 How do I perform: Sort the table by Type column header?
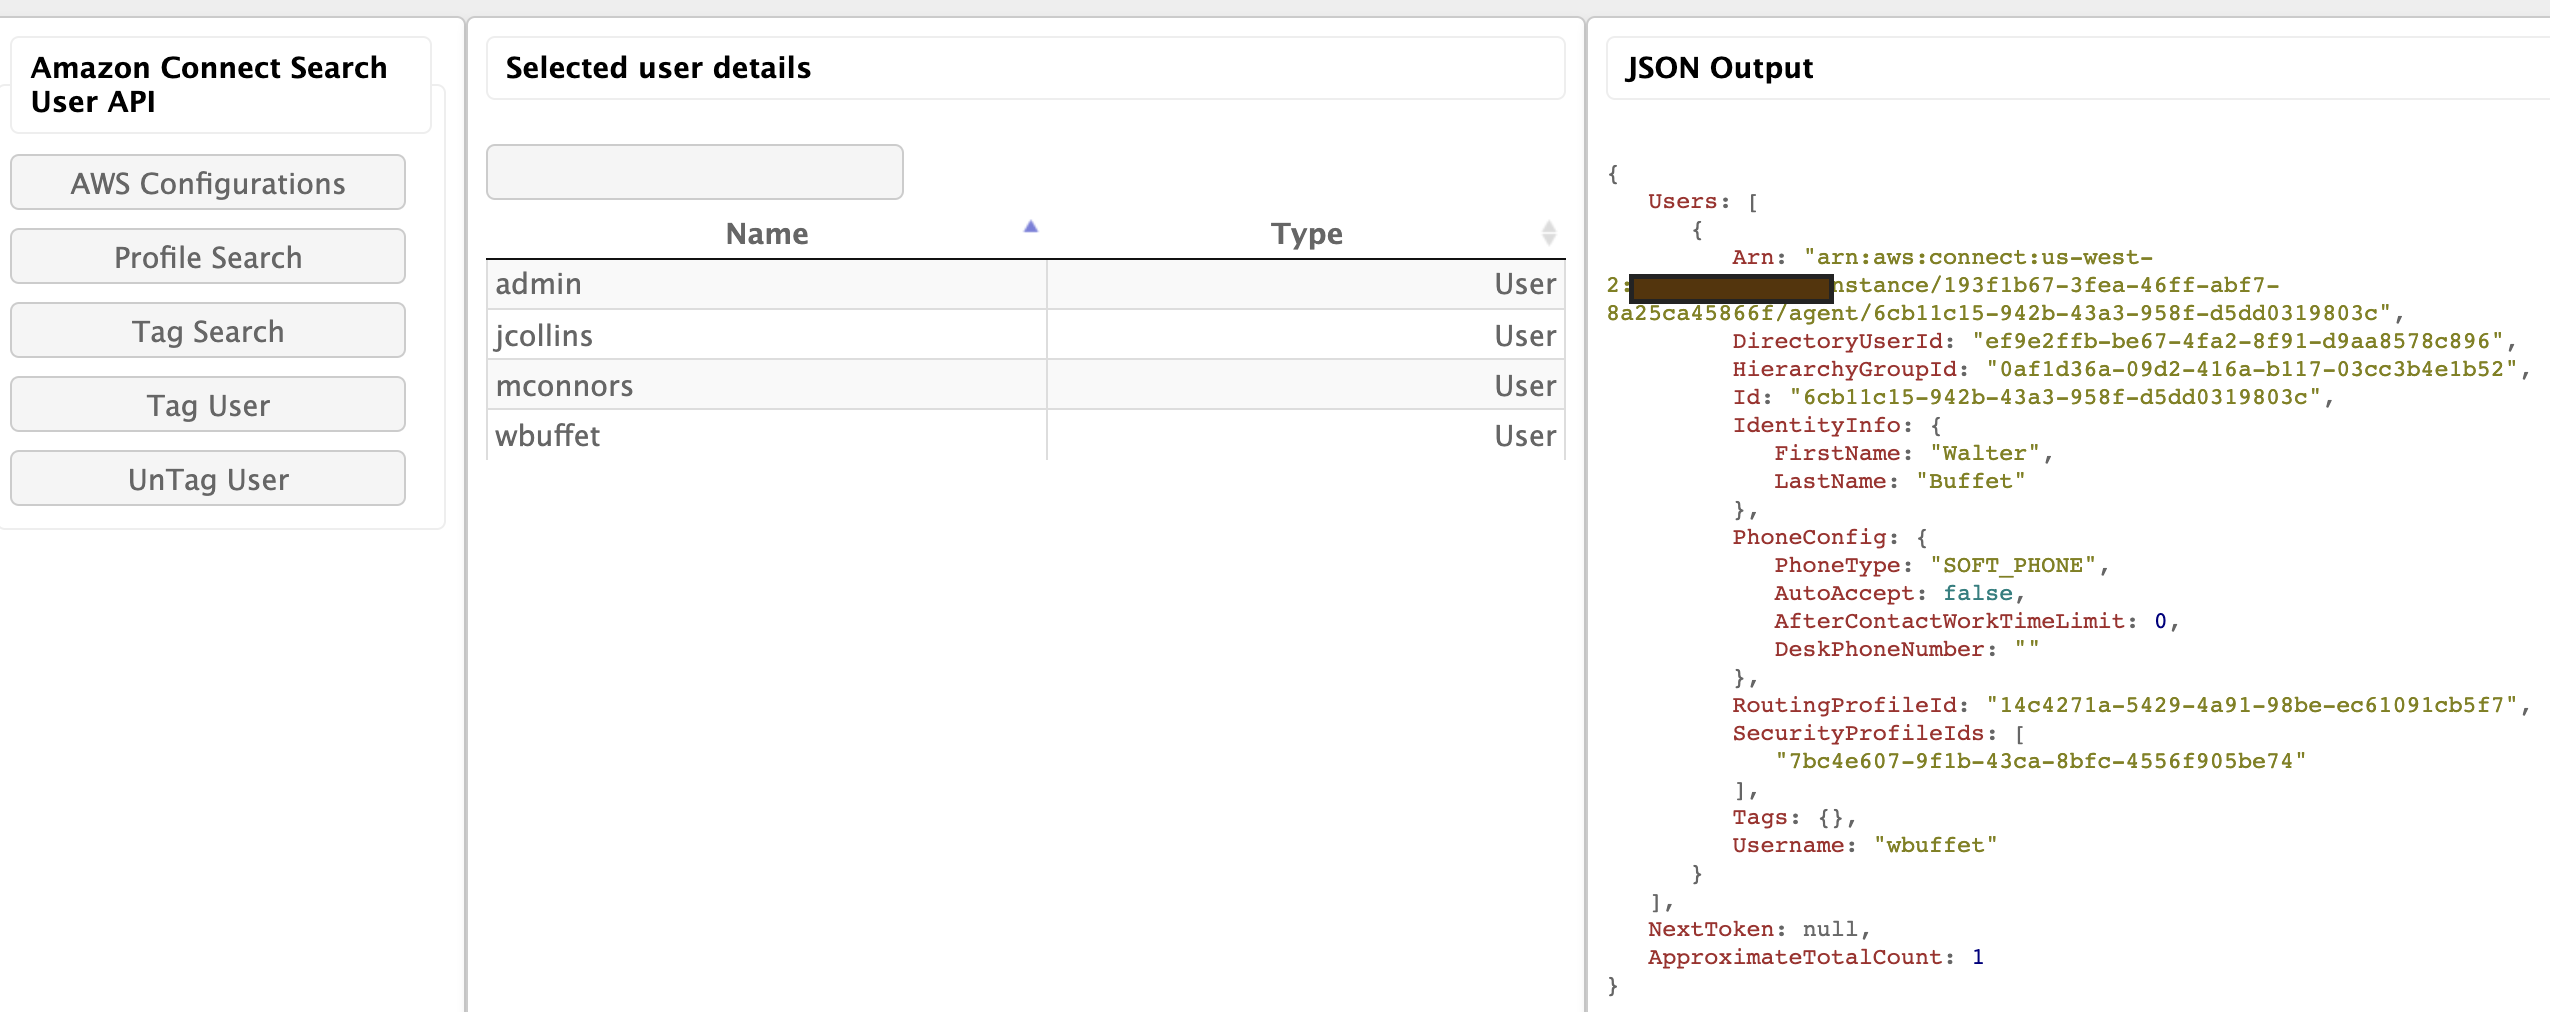(x=1306, y=233)
